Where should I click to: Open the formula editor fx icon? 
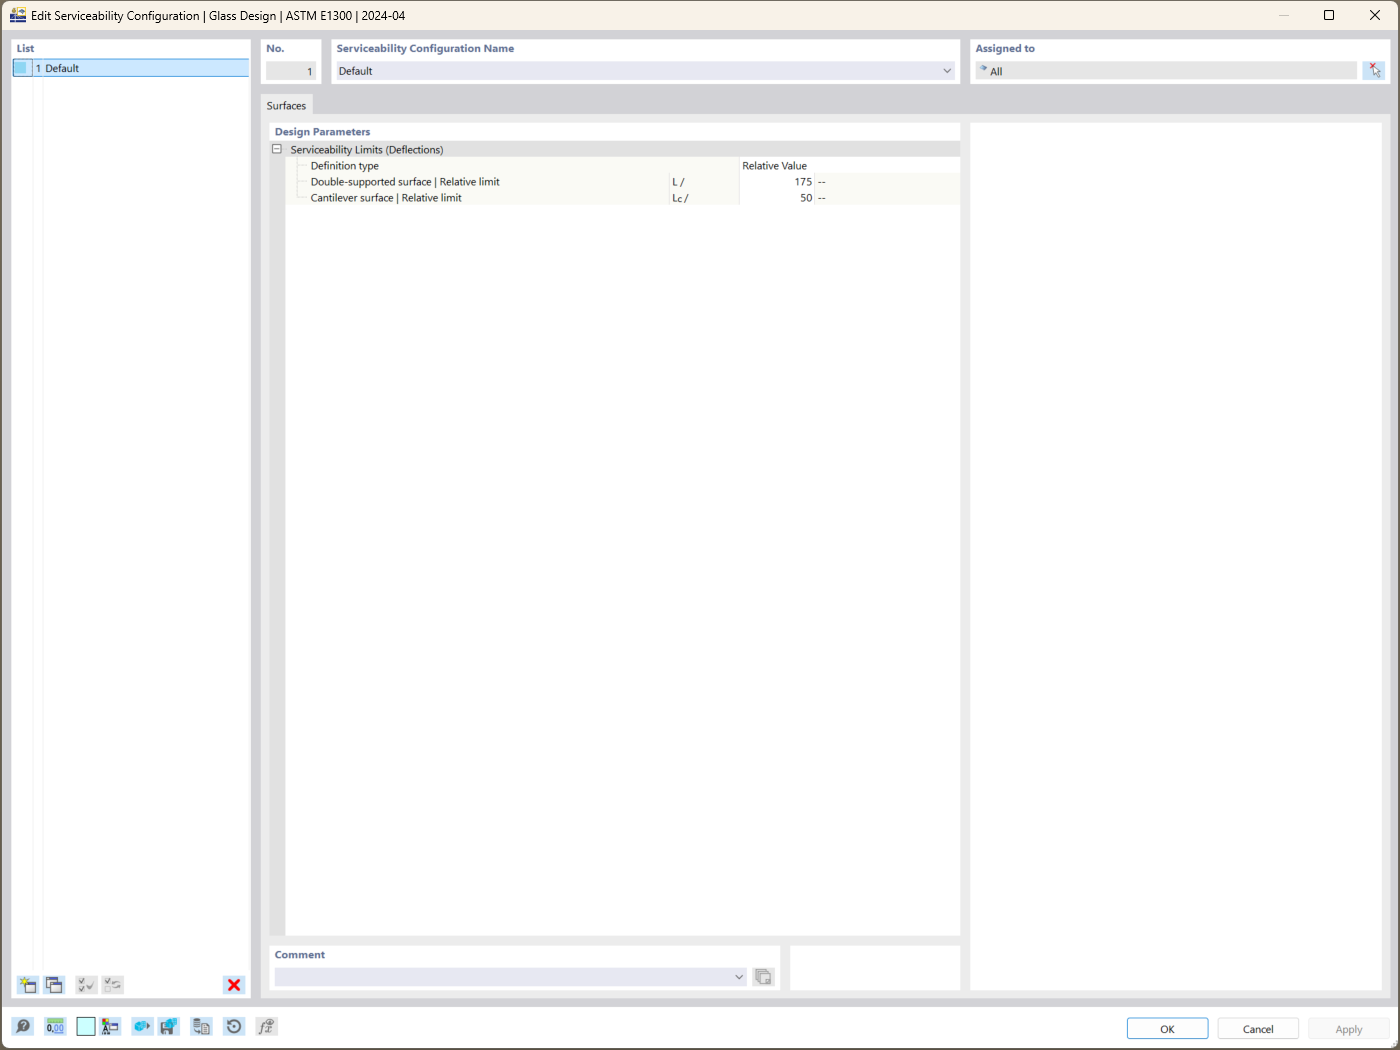(266, 1026)
